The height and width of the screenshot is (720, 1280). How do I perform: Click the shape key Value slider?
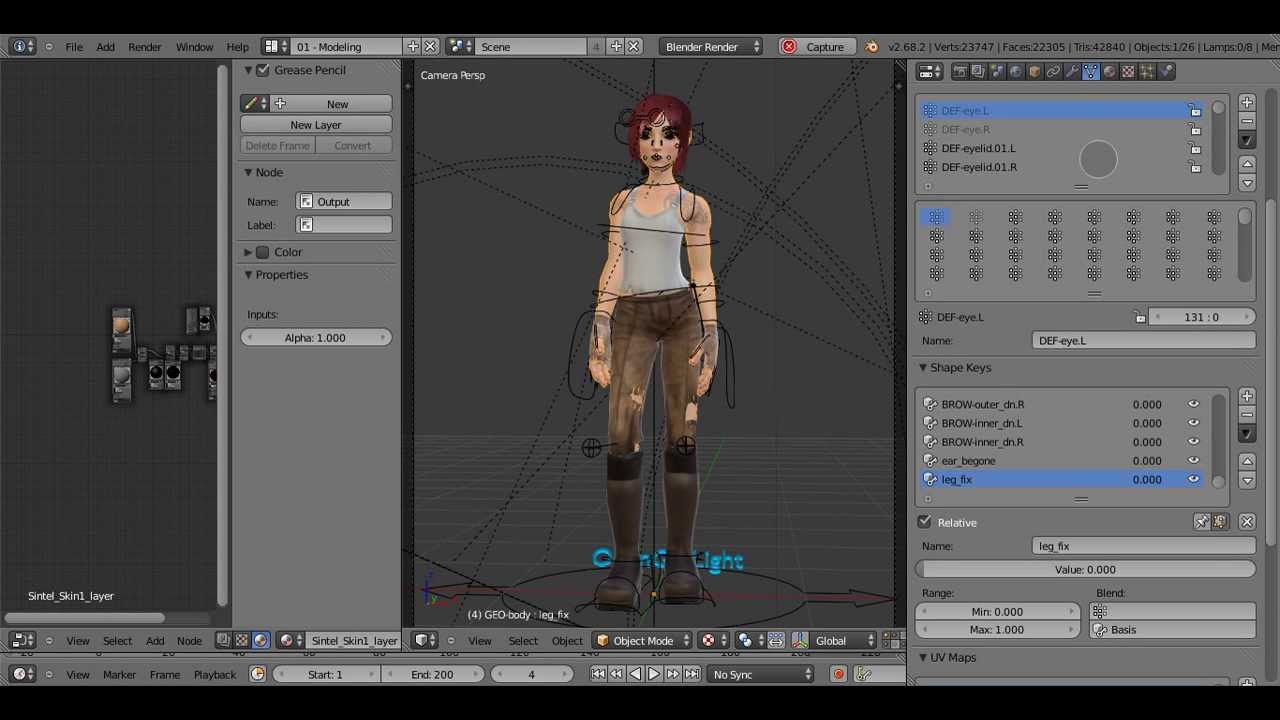coord(1085,570)
